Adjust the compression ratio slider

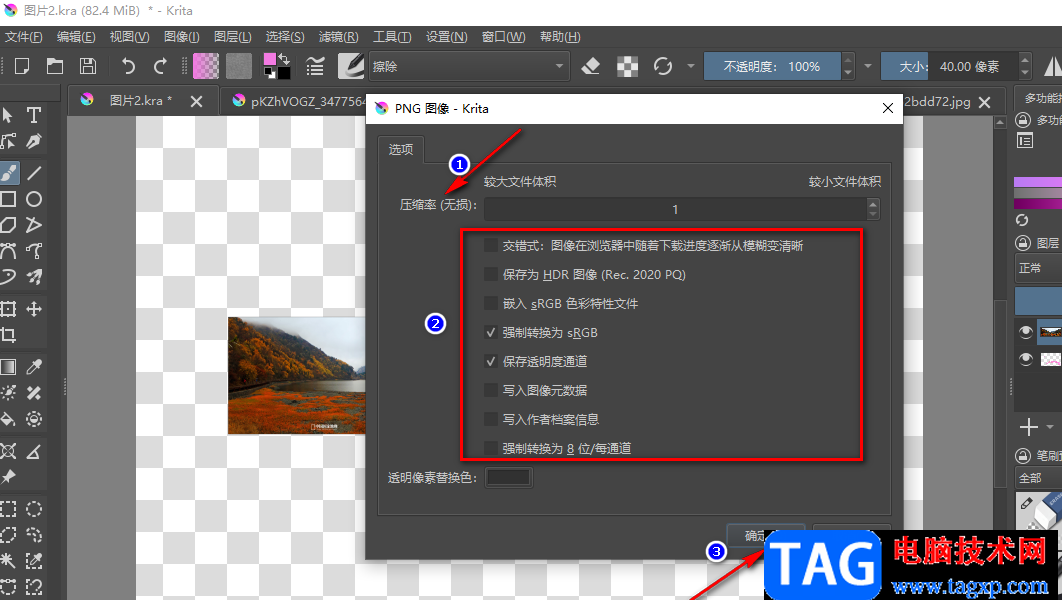pos(675,209)
